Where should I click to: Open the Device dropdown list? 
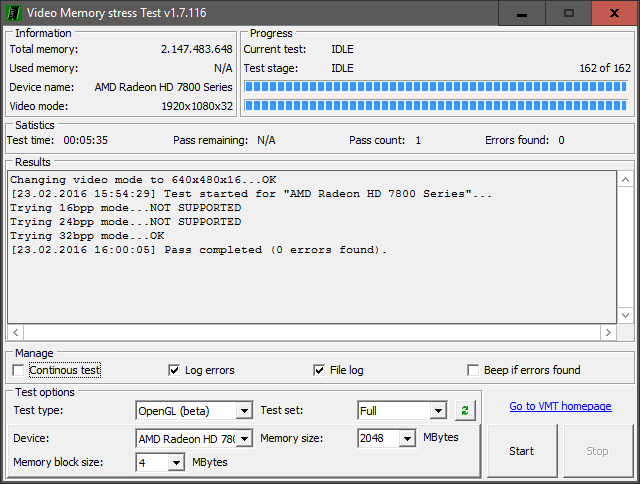[244, 439]
